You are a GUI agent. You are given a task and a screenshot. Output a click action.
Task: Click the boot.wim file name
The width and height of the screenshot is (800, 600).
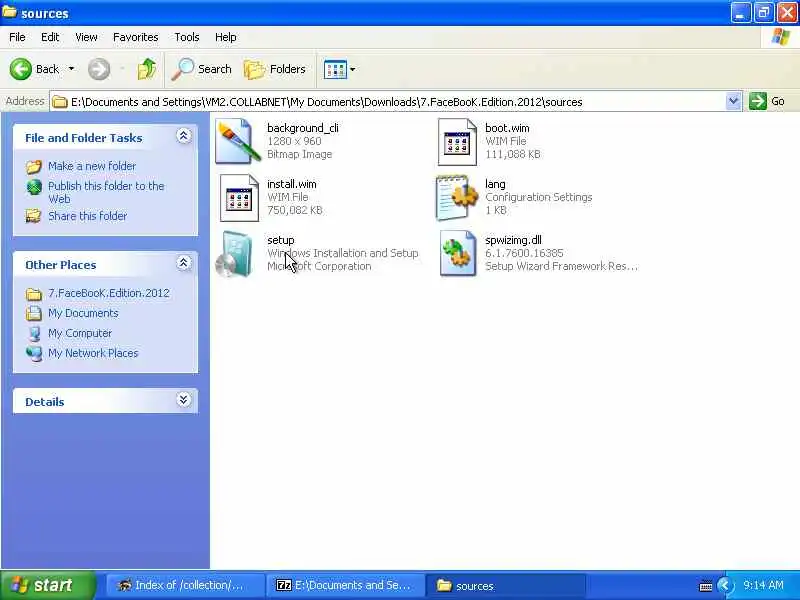coord(507,128)
